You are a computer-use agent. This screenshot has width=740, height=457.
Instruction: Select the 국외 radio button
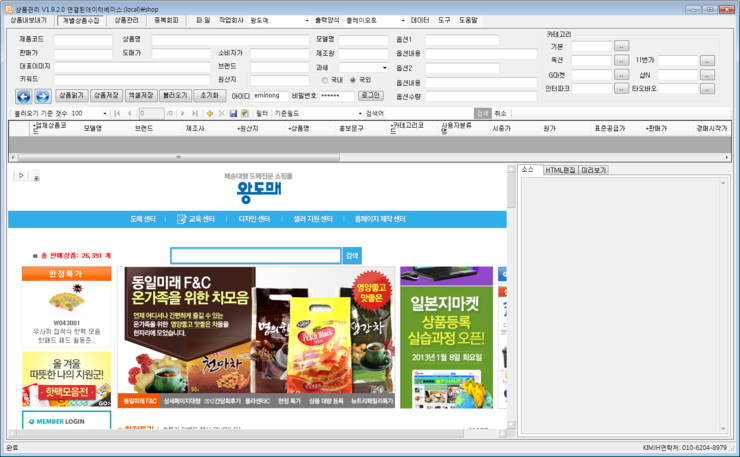(353, 80)
